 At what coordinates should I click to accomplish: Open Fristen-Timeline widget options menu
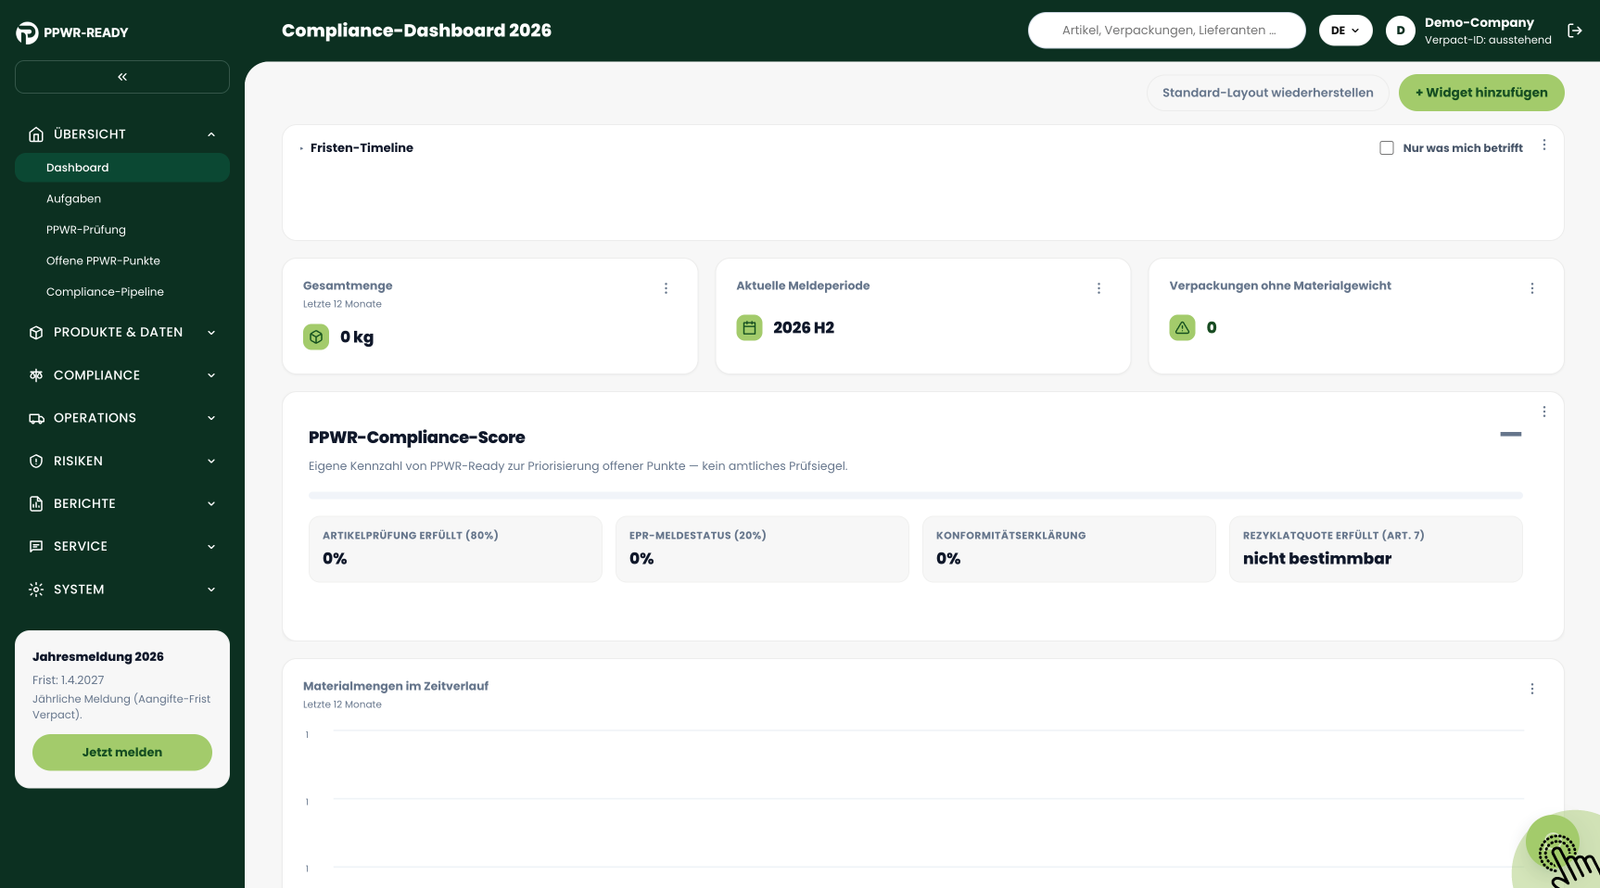[1544, 145]
